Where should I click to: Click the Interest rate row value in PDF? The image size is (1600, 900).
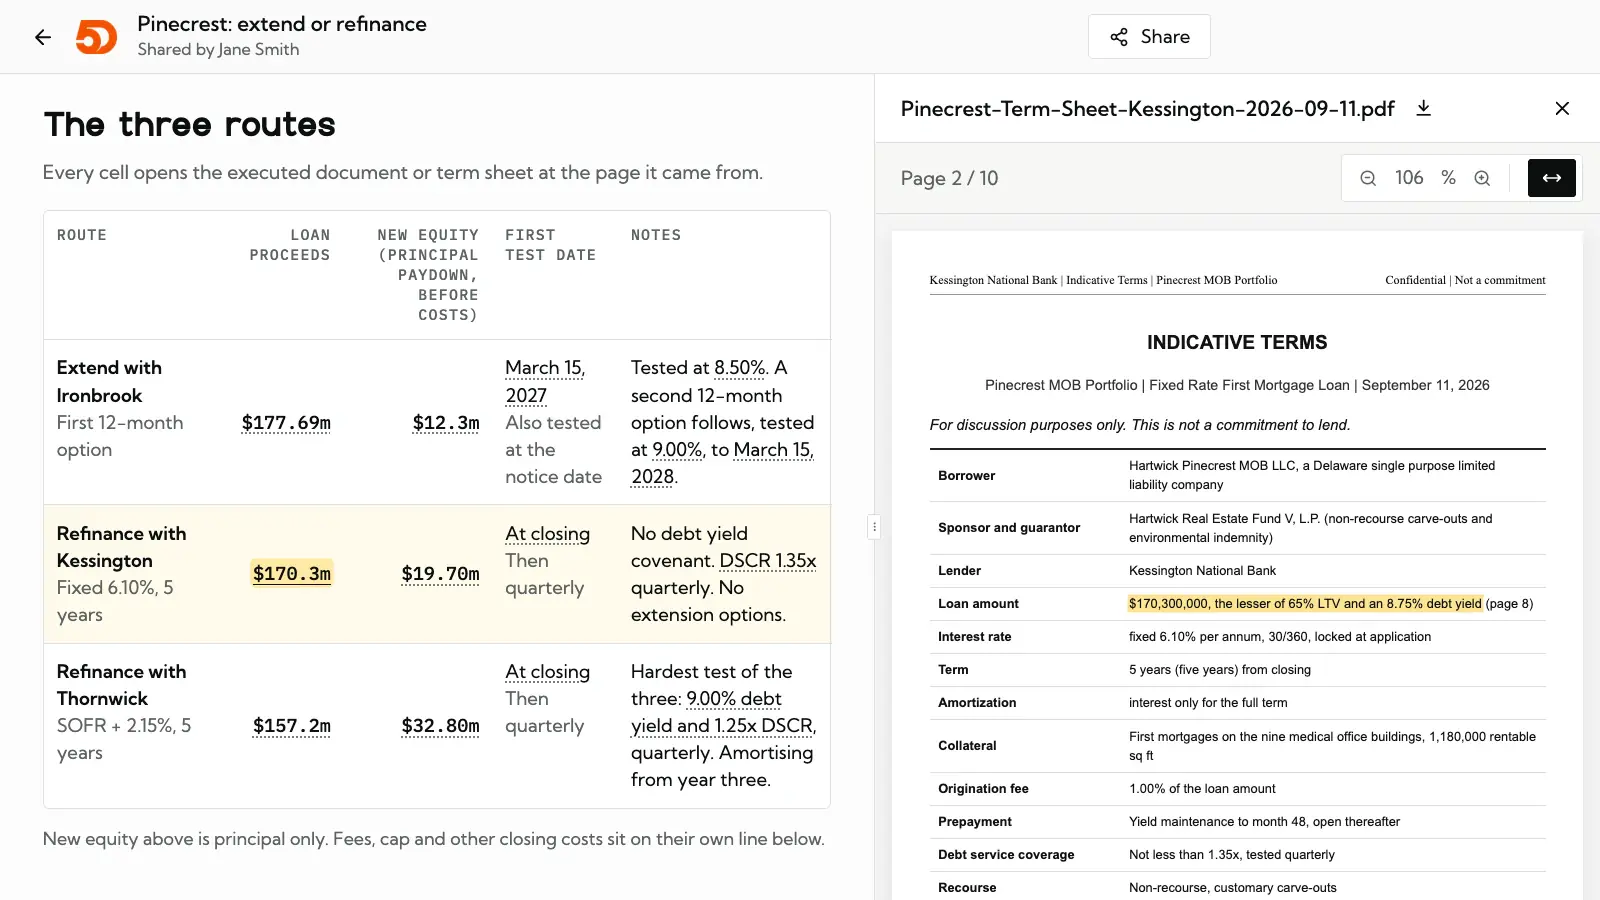pos(1280,637)
